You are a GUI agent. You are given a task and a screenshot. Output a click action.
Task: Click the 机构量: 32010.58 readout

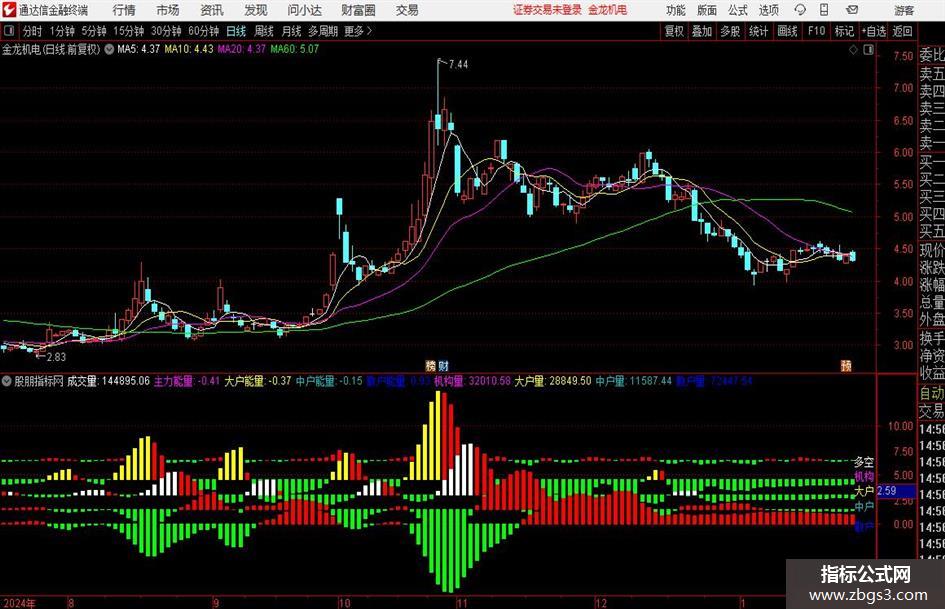(472, 381)
